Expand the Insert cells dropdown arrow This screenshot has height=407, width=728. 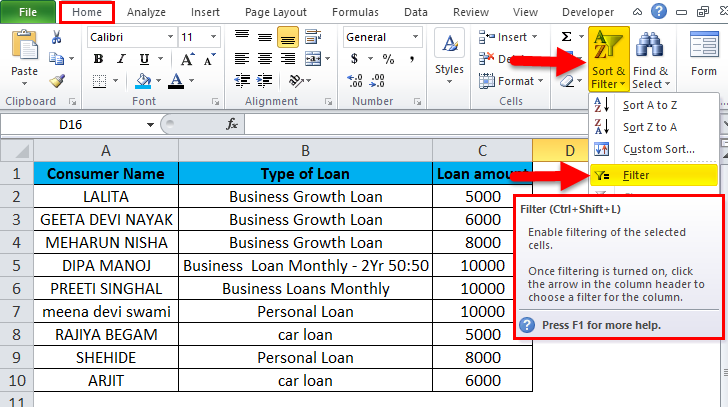click(534, 37)
